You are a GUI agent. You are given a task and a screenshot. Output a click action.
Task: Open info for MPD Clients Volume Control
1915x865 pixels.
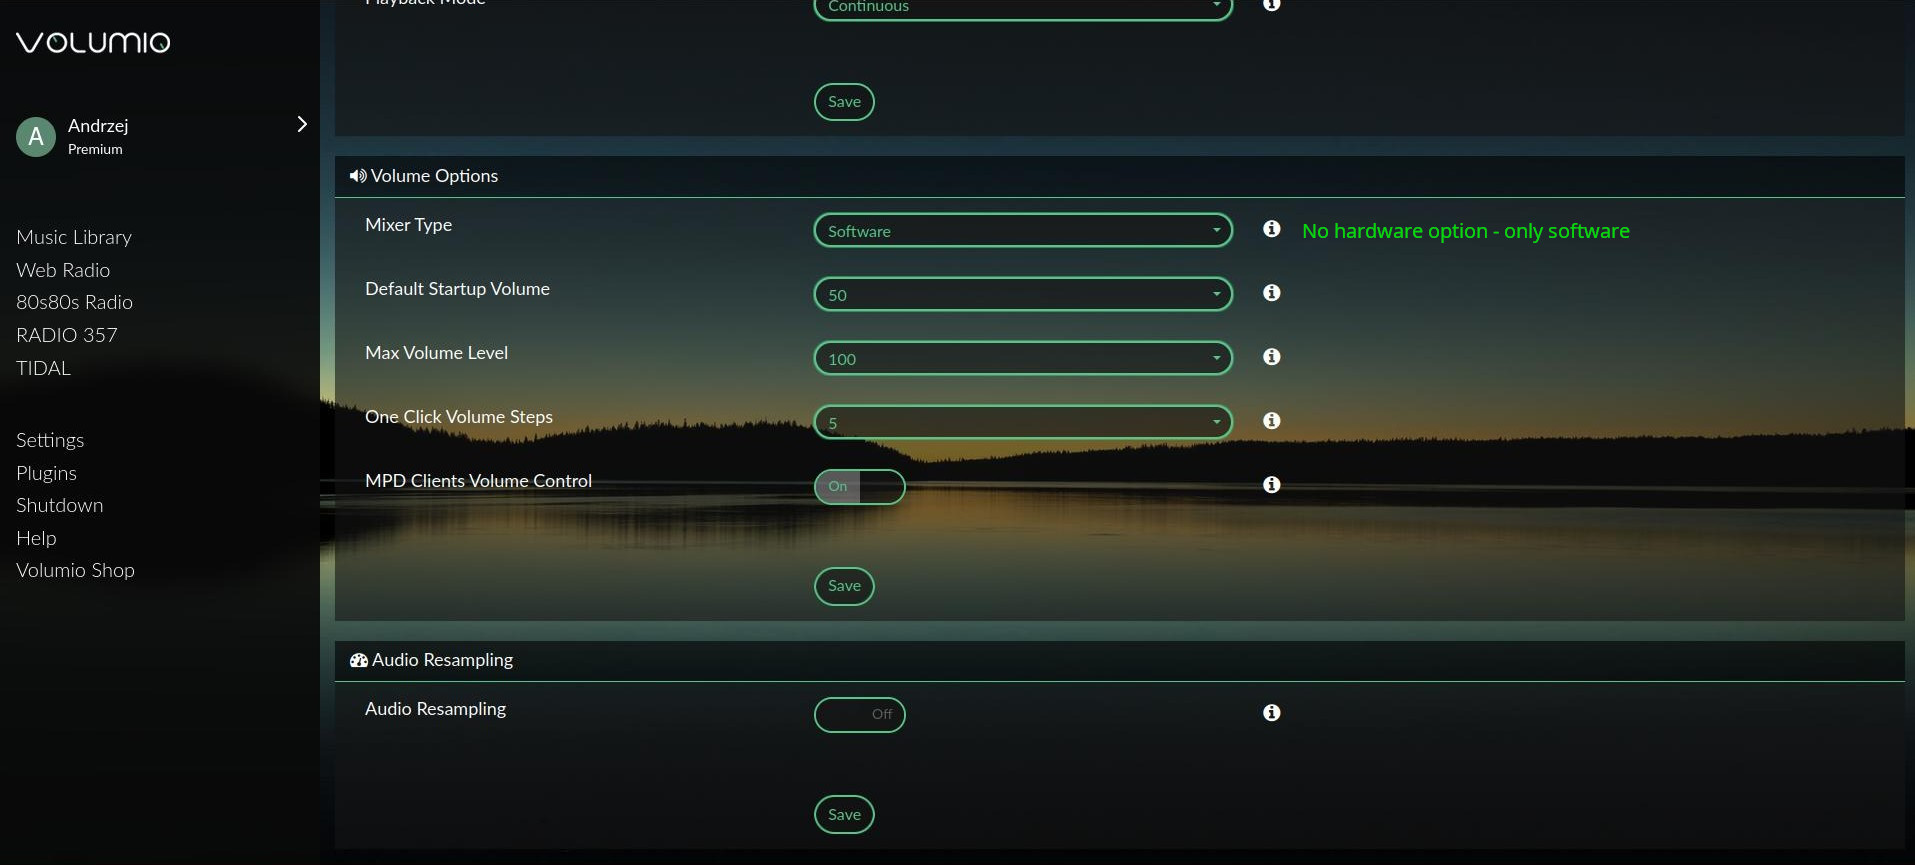[1271, 485]
